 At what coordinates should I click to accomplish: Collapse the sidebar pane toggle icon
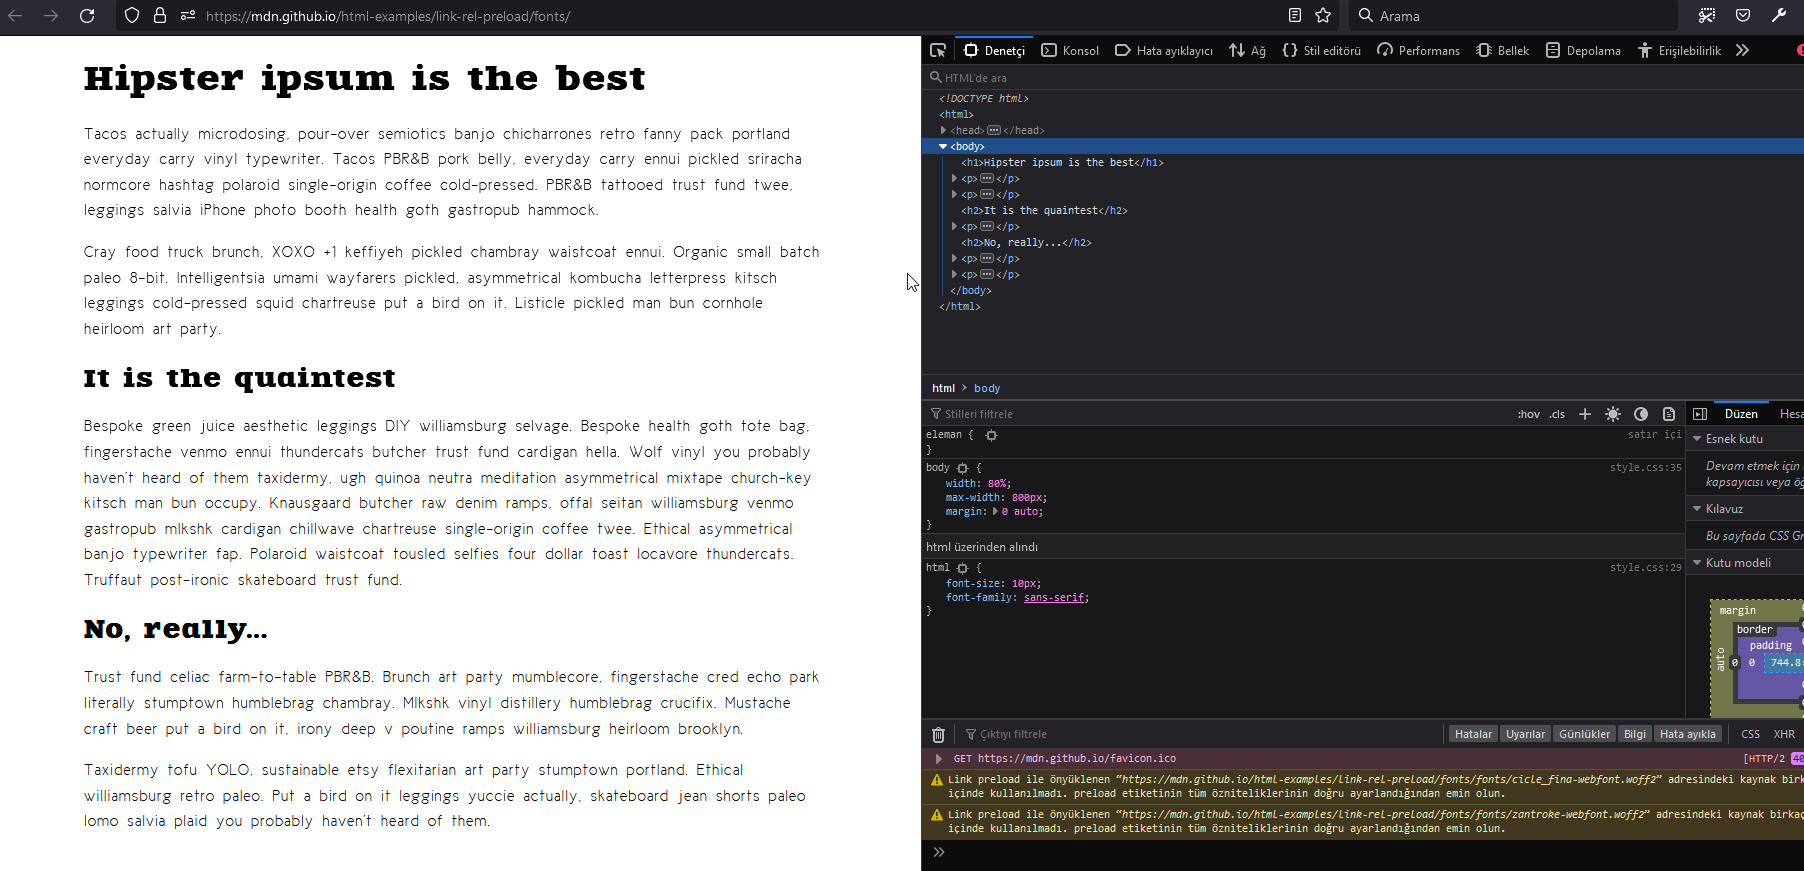pyautogui.click(x=1700, y=414)
